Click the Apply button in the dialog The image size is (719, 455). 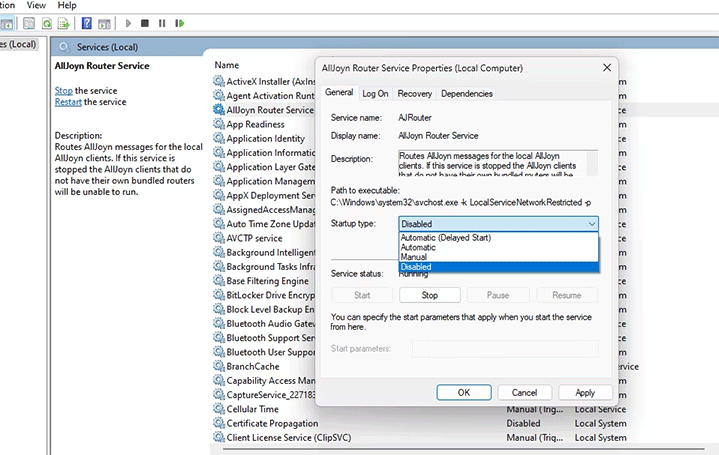coord(585,393)
